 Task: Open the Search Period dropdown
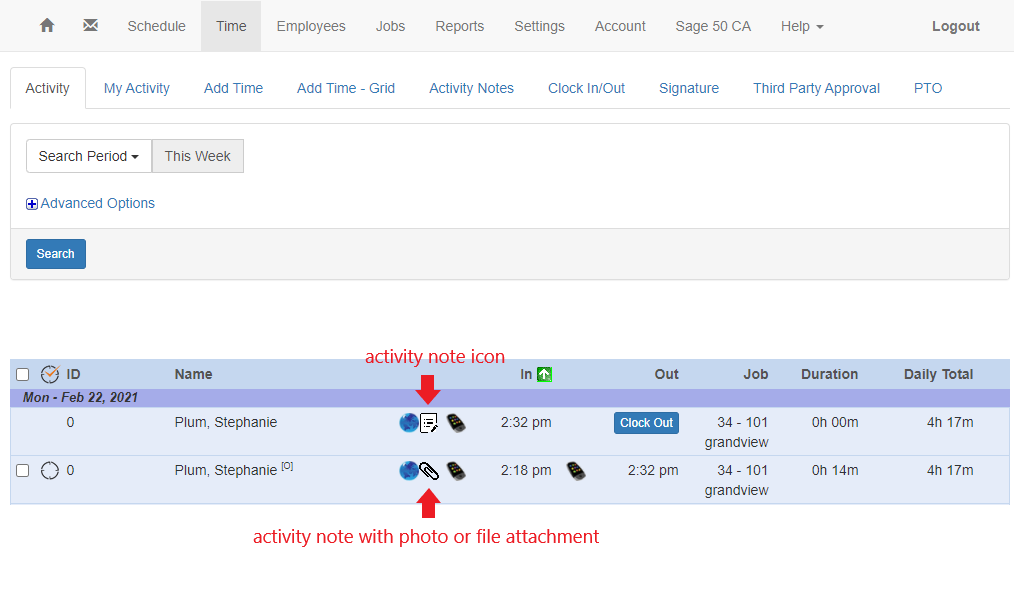tap(89, 156)
